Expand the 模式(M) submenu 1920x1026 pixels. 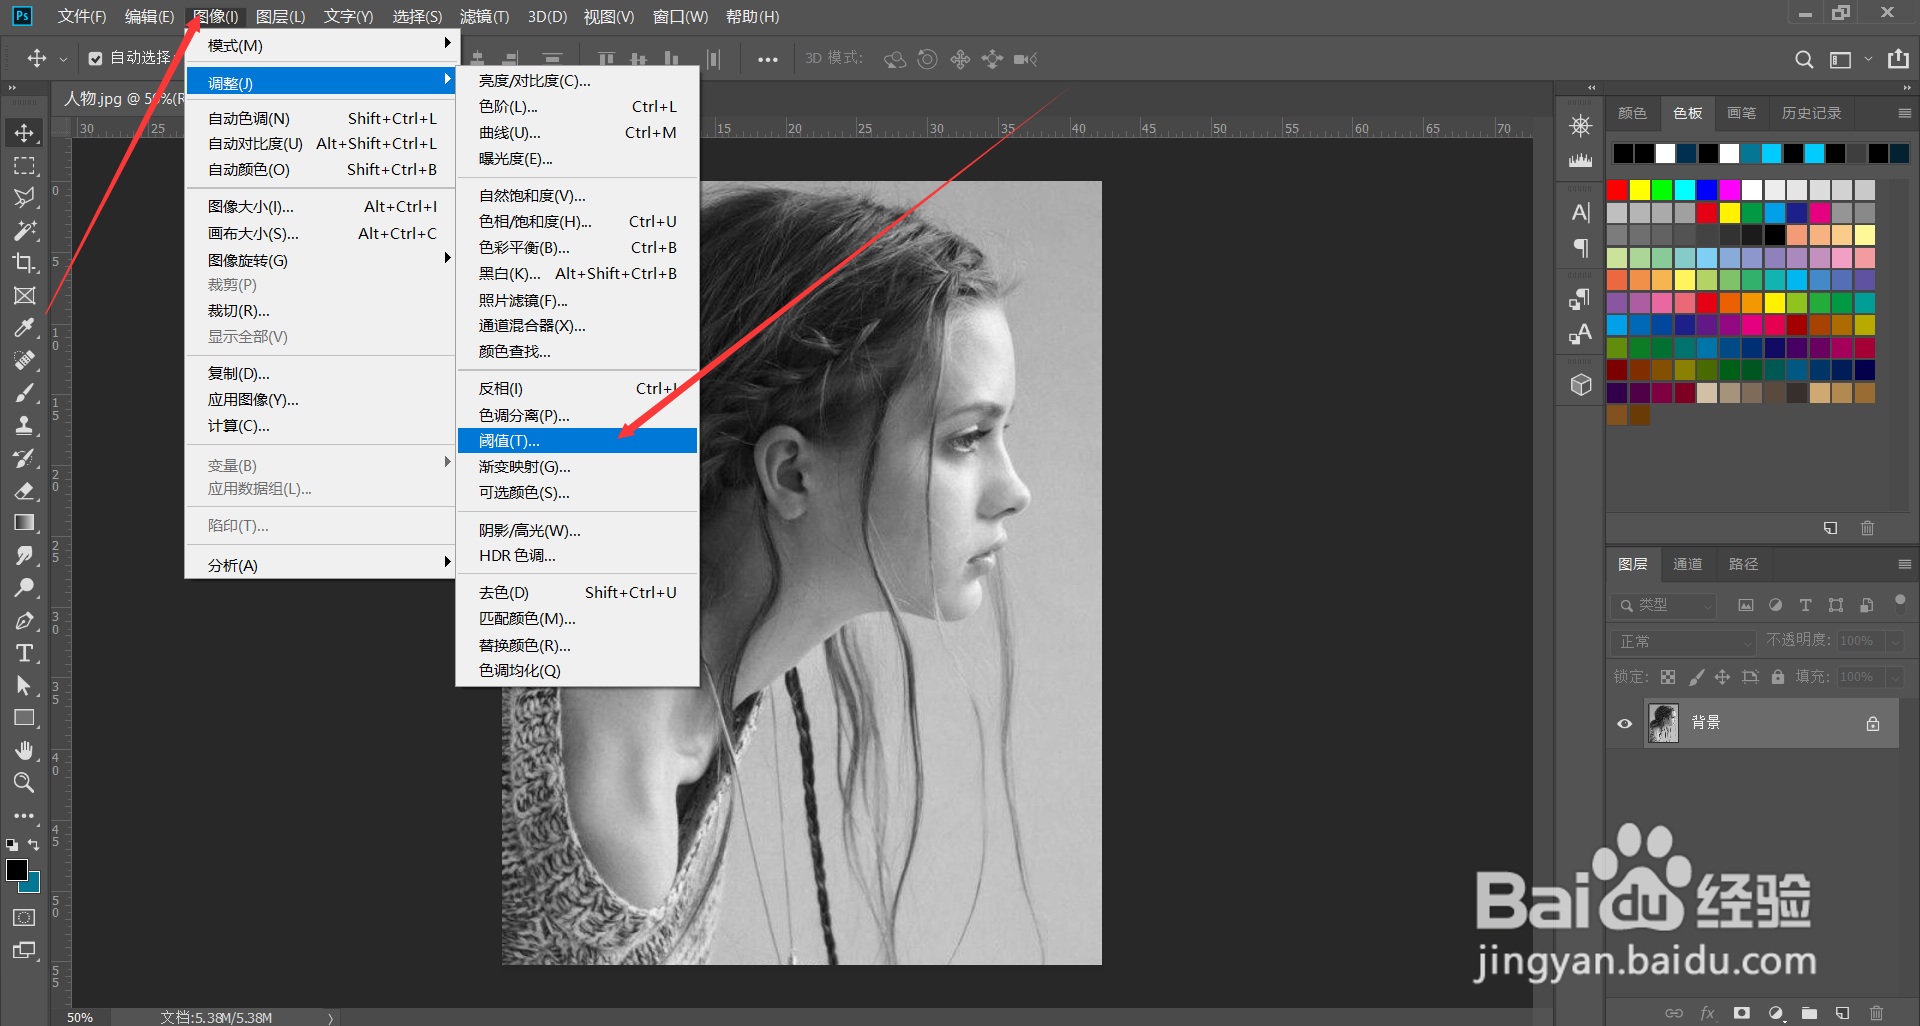(x=321, y=45)
